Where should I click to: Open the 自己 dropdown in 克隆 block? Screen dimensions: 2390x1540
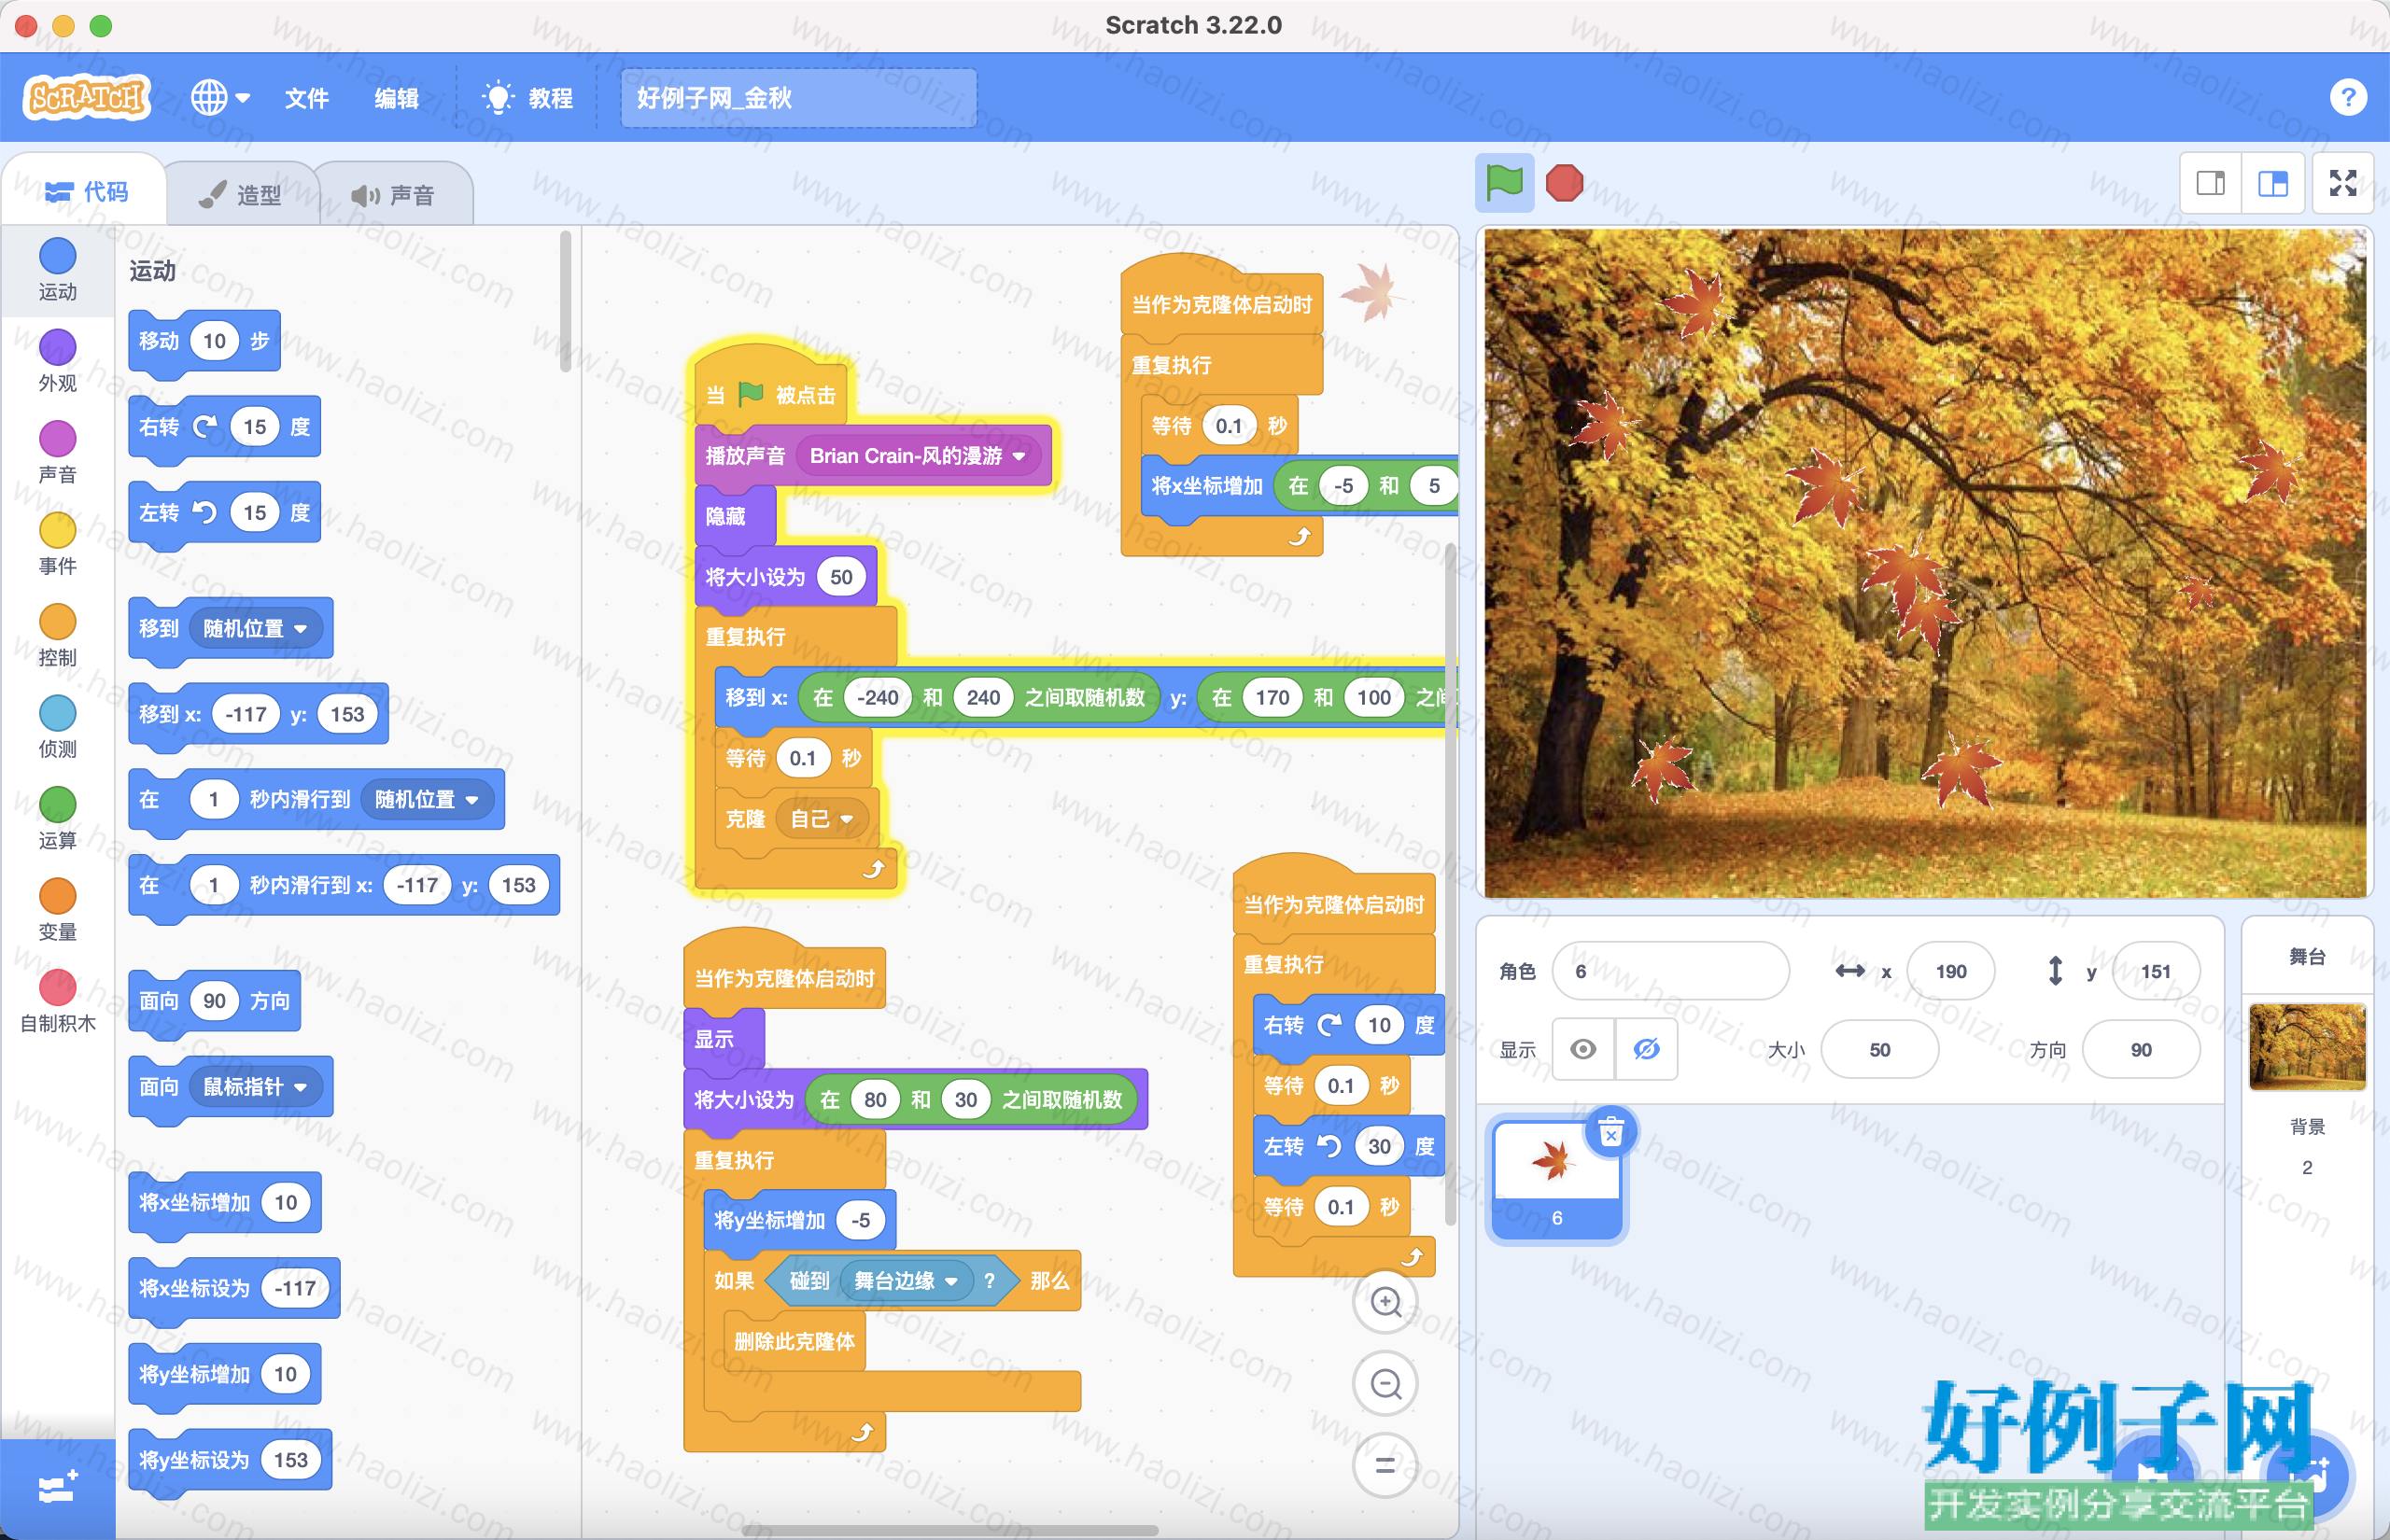pos(821,819)
